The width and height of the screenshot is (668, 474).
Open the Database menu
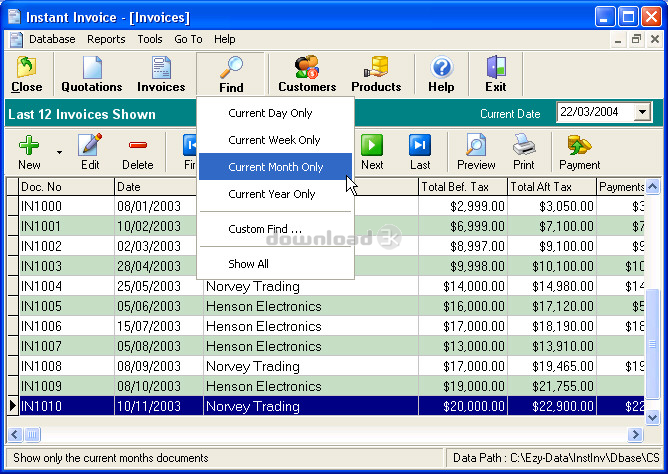click(52, 39)
